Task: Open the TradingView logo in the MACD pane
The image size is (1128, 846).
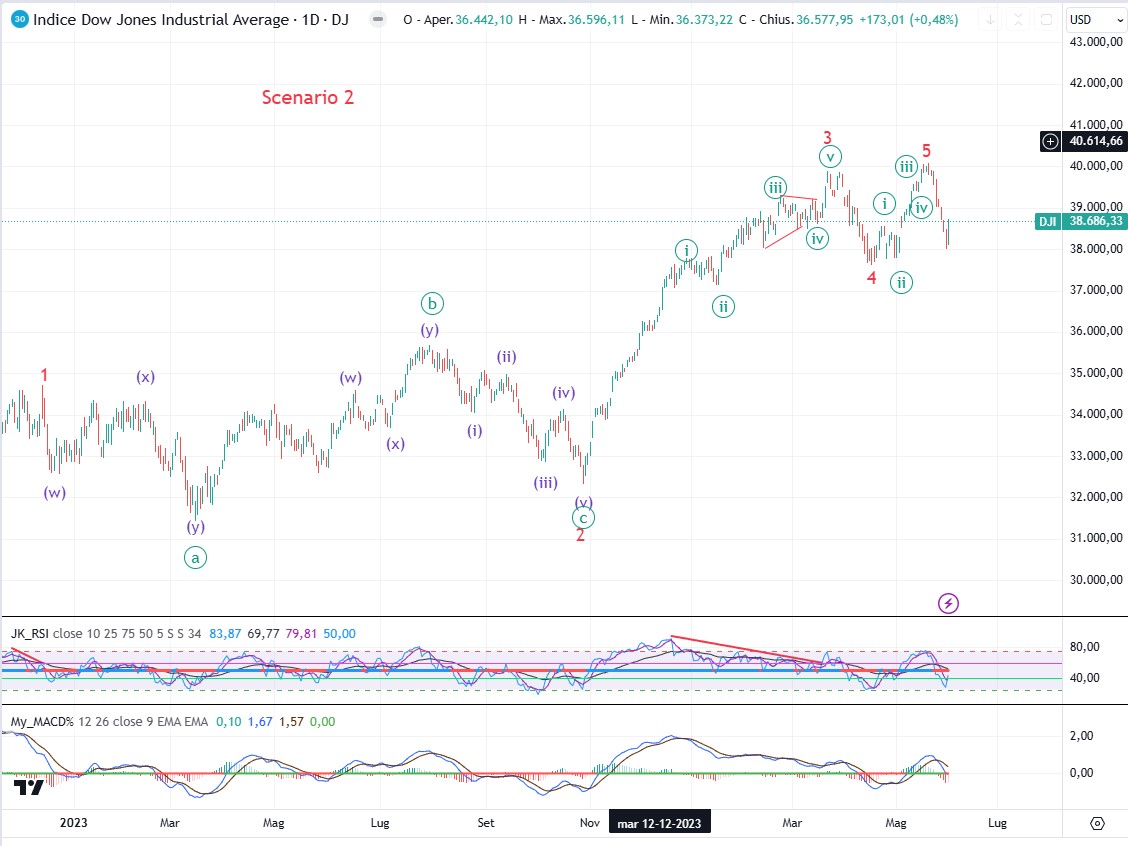Action: pos(29,787)
